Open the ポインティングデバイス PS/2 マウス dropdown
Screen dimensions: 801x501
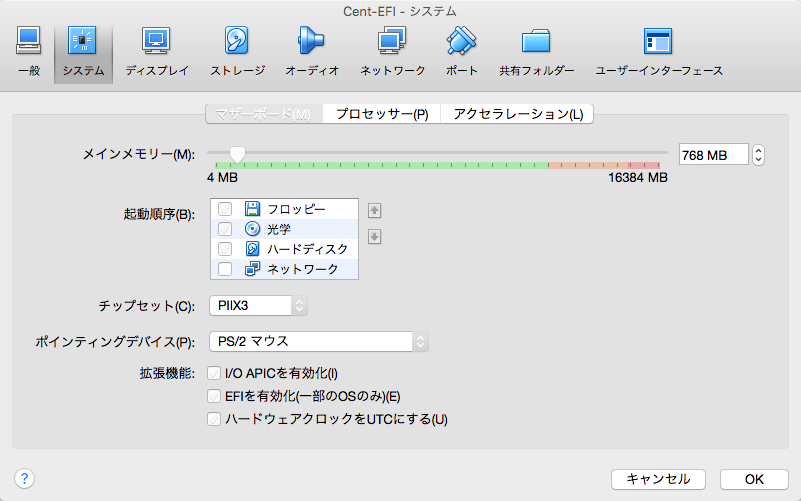318,341
